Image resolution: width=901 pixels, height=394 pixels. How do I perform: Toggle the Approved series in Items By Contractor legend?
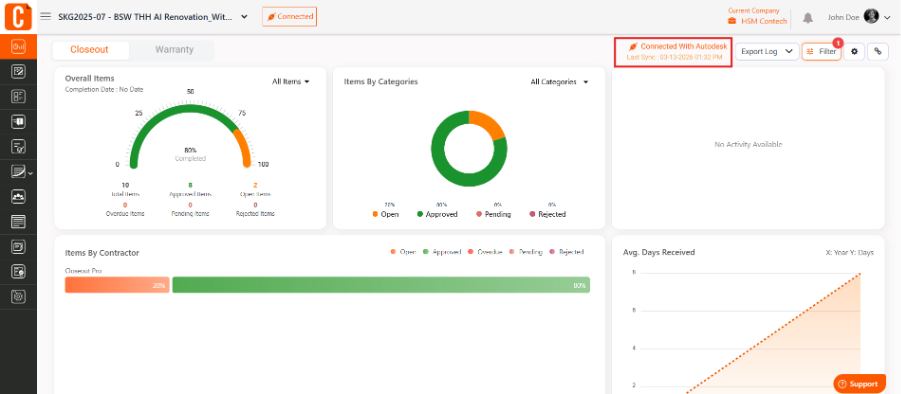click(442, 252)
